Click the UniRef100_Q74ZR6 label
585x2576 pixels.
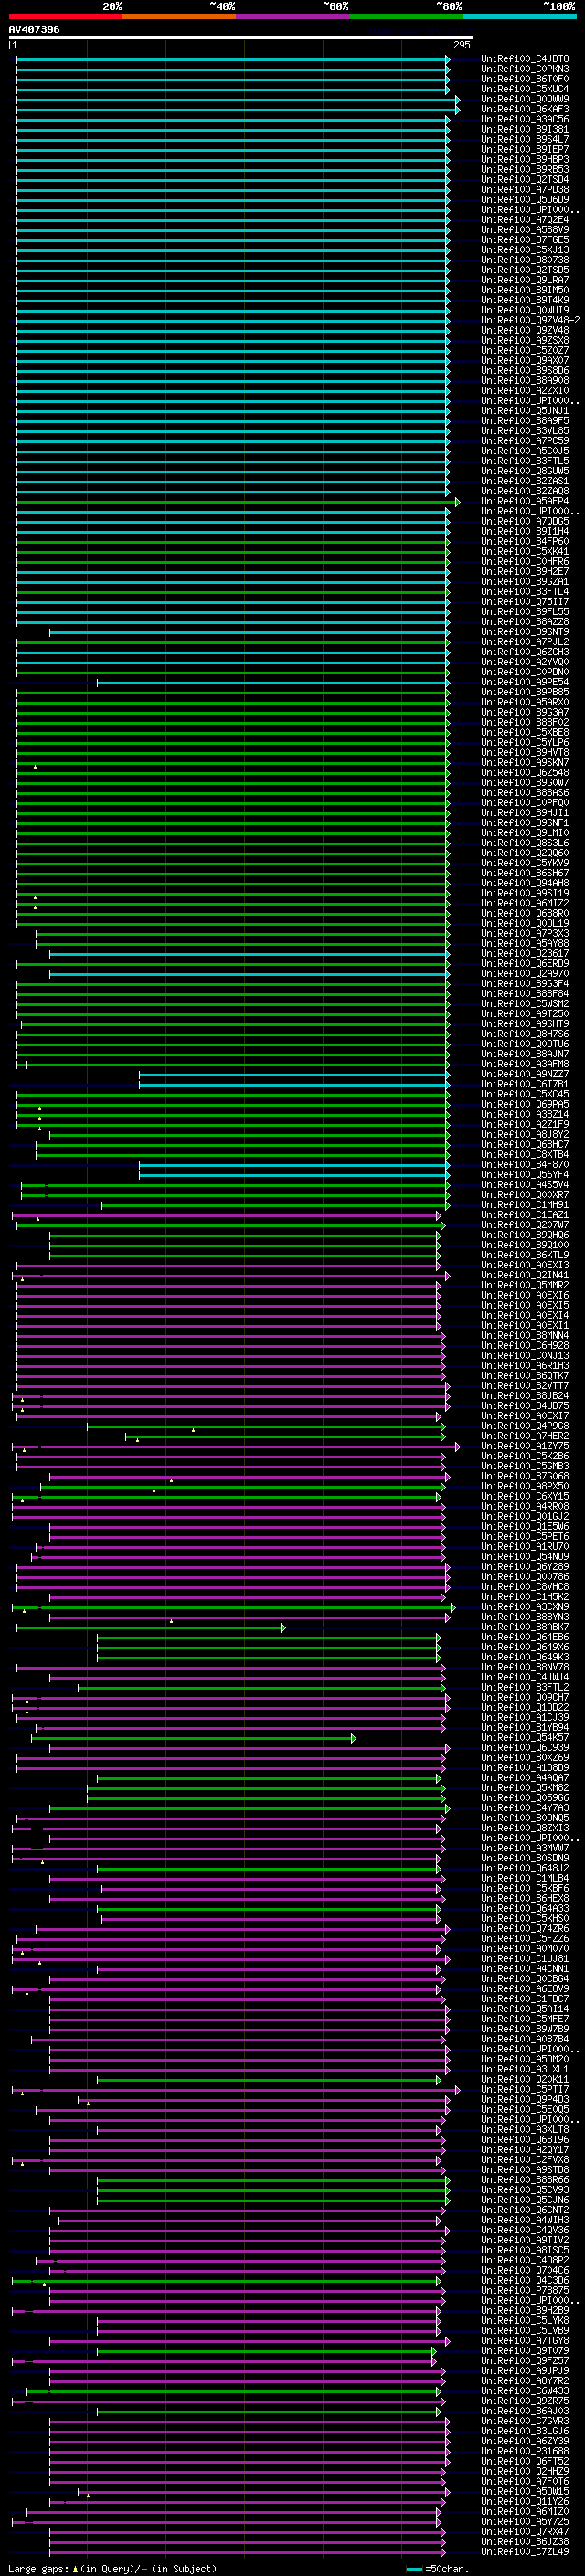[x=525, y=1928]
